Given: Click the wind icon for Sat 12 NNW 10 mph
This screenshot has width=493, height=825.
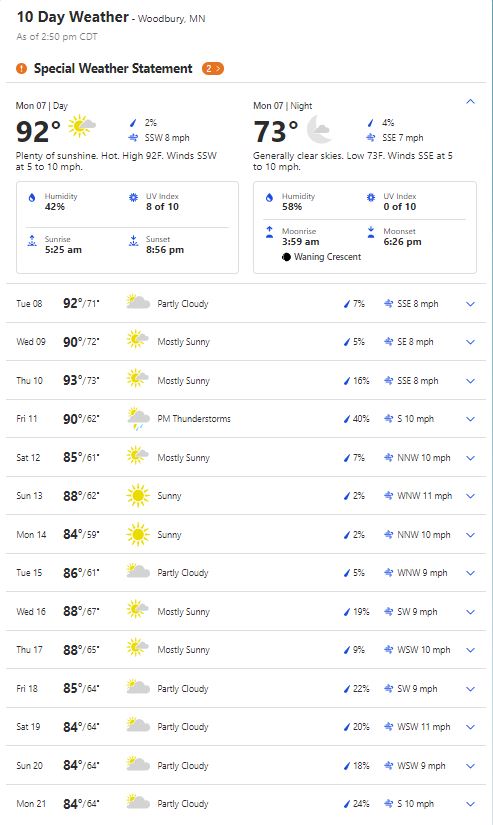Looking at the screenshot, I should coord(388,458).
